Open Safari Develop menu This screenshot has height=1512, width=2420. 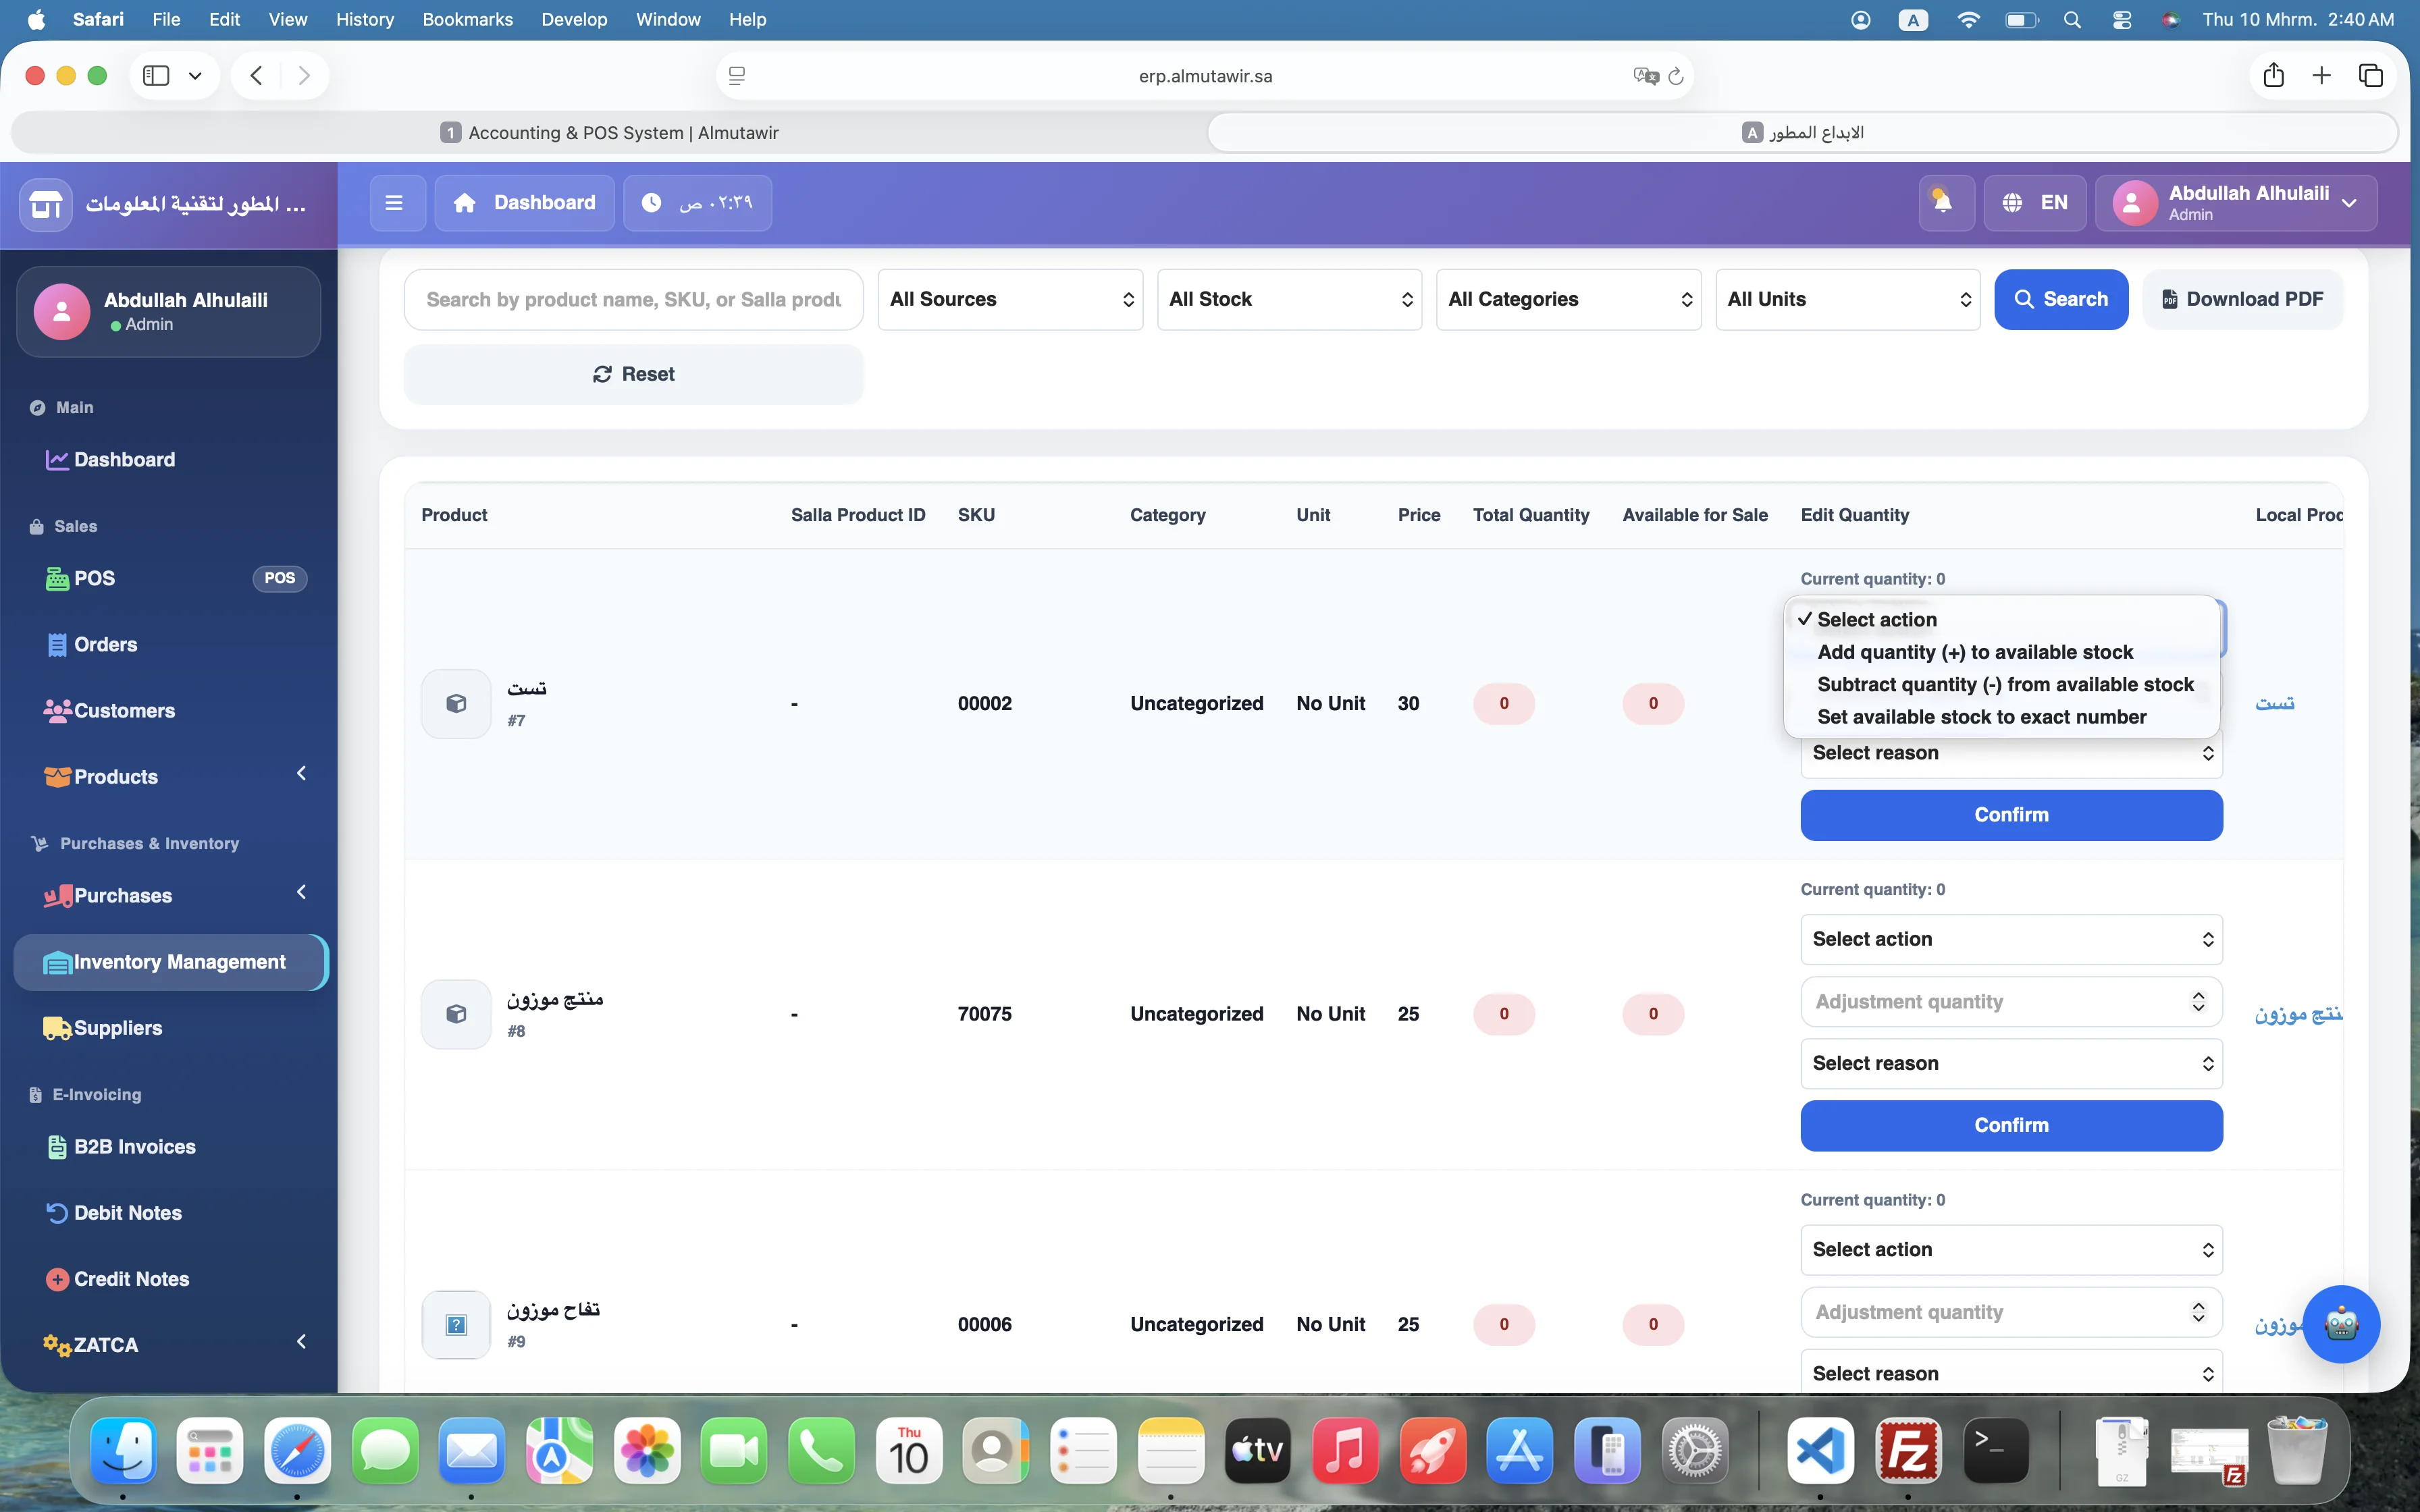(x=574, y=20)
